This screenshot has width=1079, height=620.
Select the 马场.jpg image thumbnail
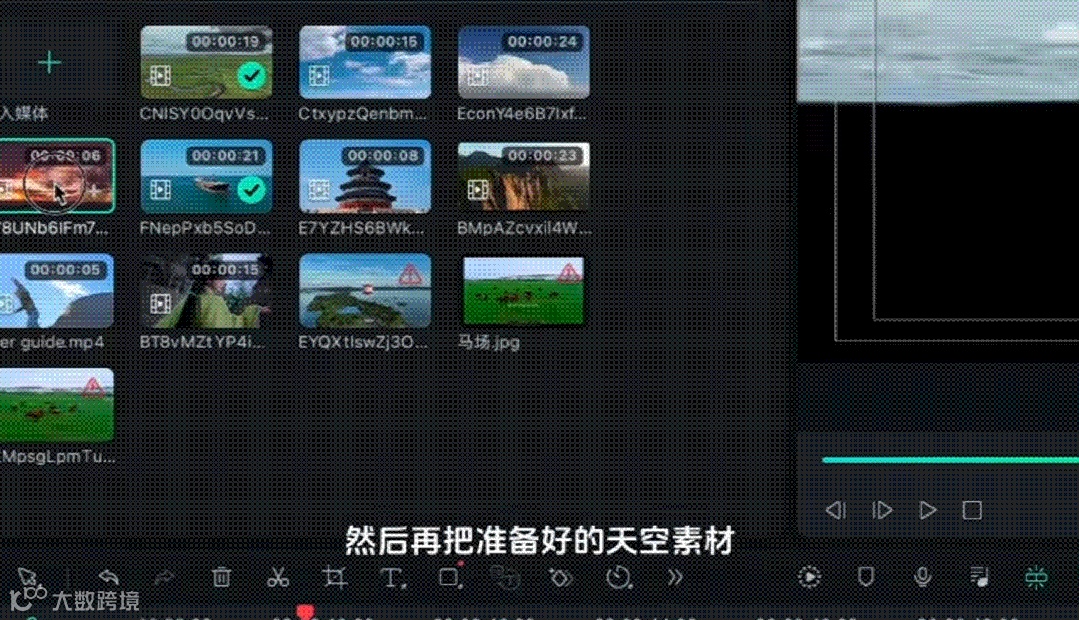[x=523, y=289]
